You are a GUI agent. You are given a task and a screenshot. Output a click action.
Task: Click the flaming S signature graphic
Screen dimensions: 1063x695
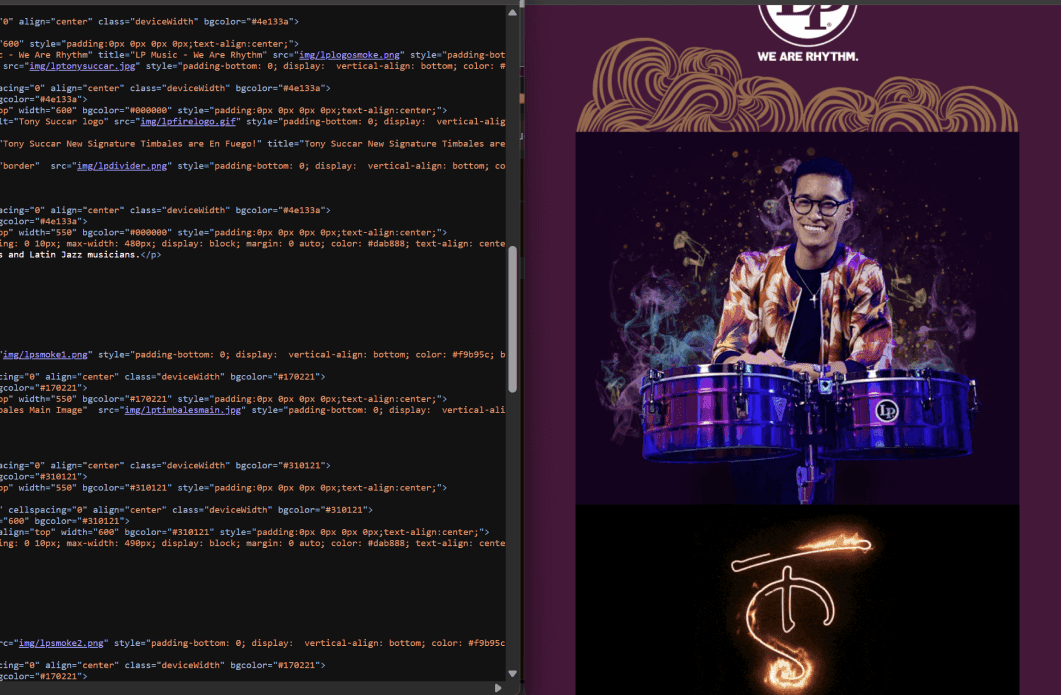[x=795, y=610]
